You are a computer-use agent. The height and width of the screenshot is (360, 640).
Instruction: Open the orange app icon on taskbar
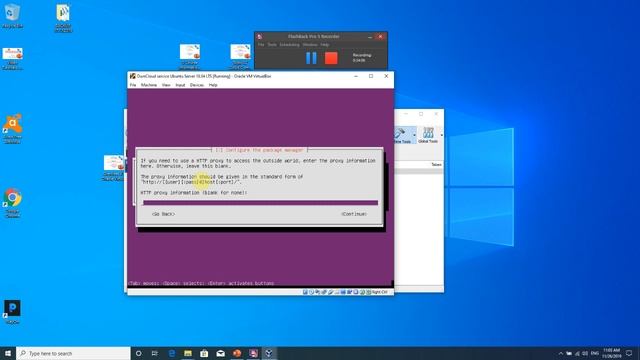pos(237,353)
